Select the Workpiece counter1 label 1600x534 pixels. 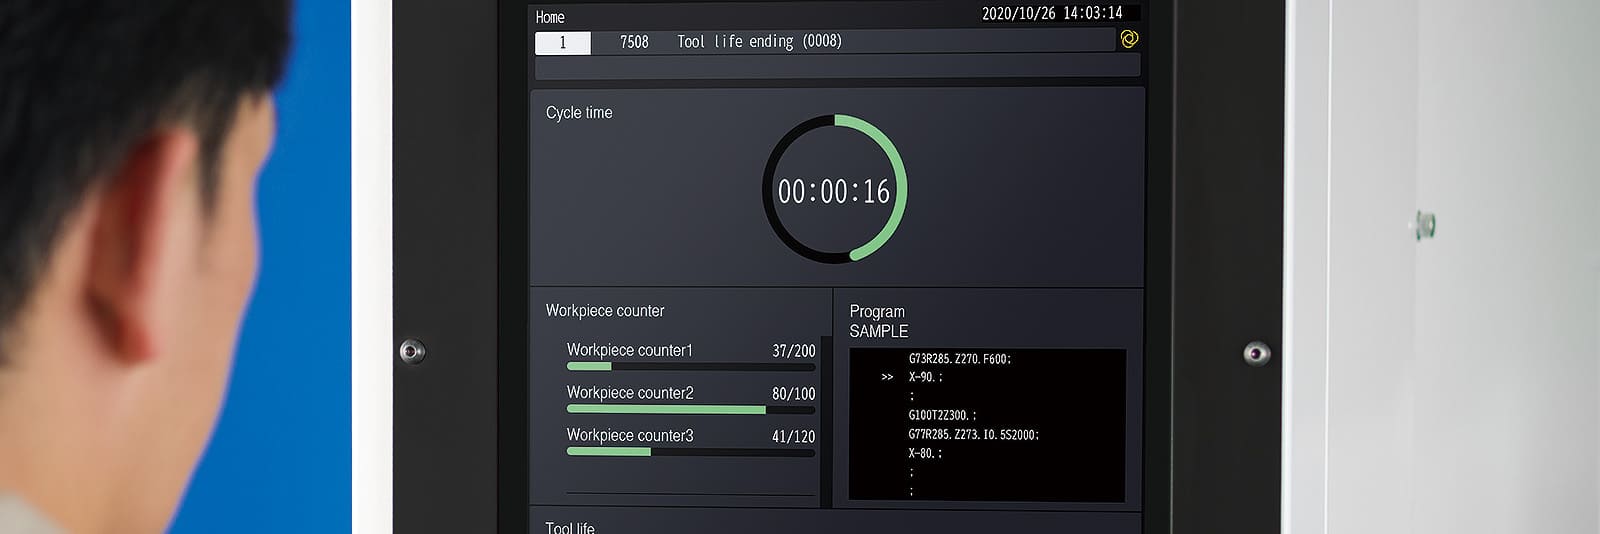point(629,350)
